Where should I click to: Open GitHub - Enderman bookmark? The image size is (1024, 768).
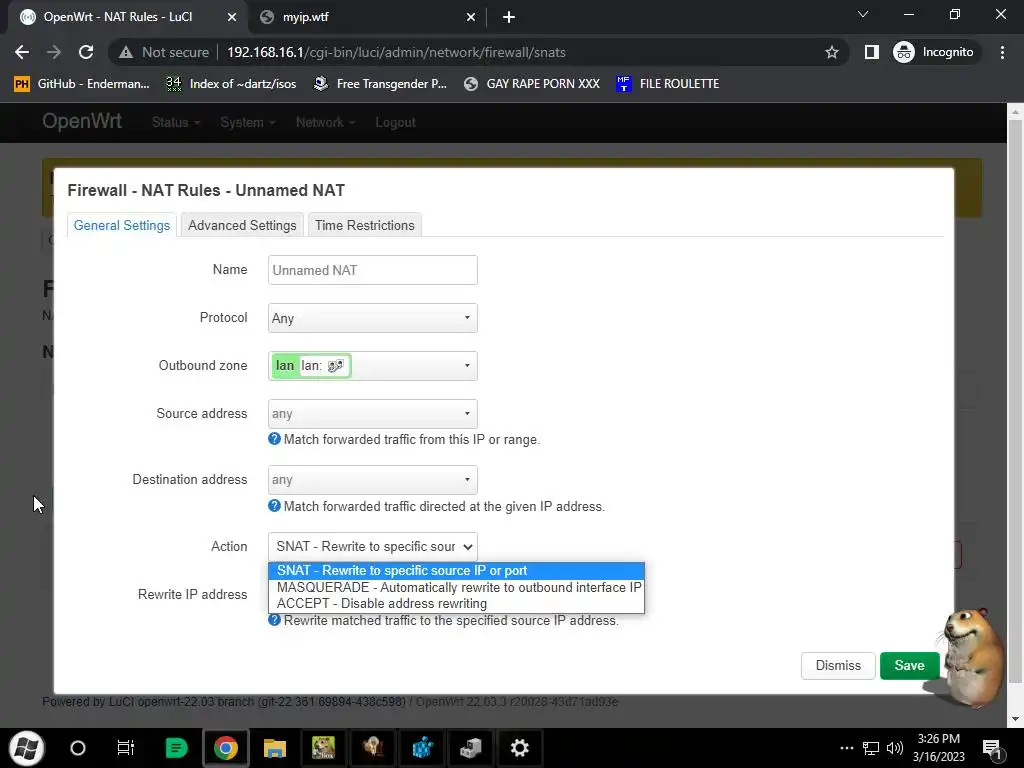(82, 84)
